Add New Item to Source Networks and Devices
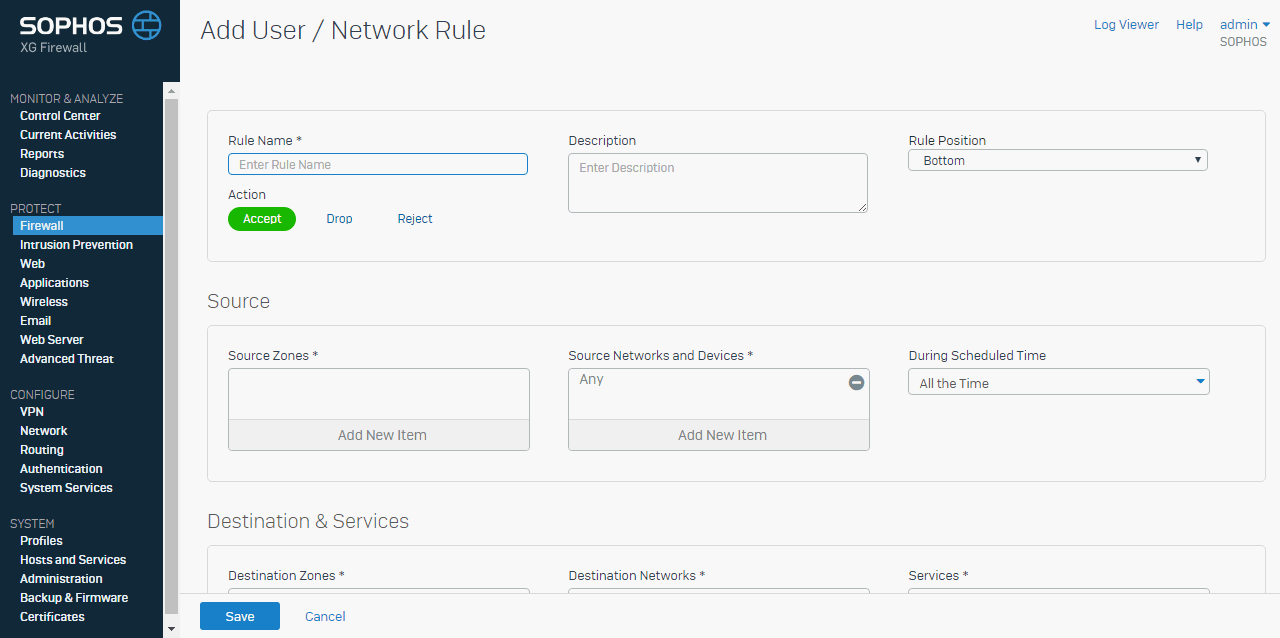 719,435
